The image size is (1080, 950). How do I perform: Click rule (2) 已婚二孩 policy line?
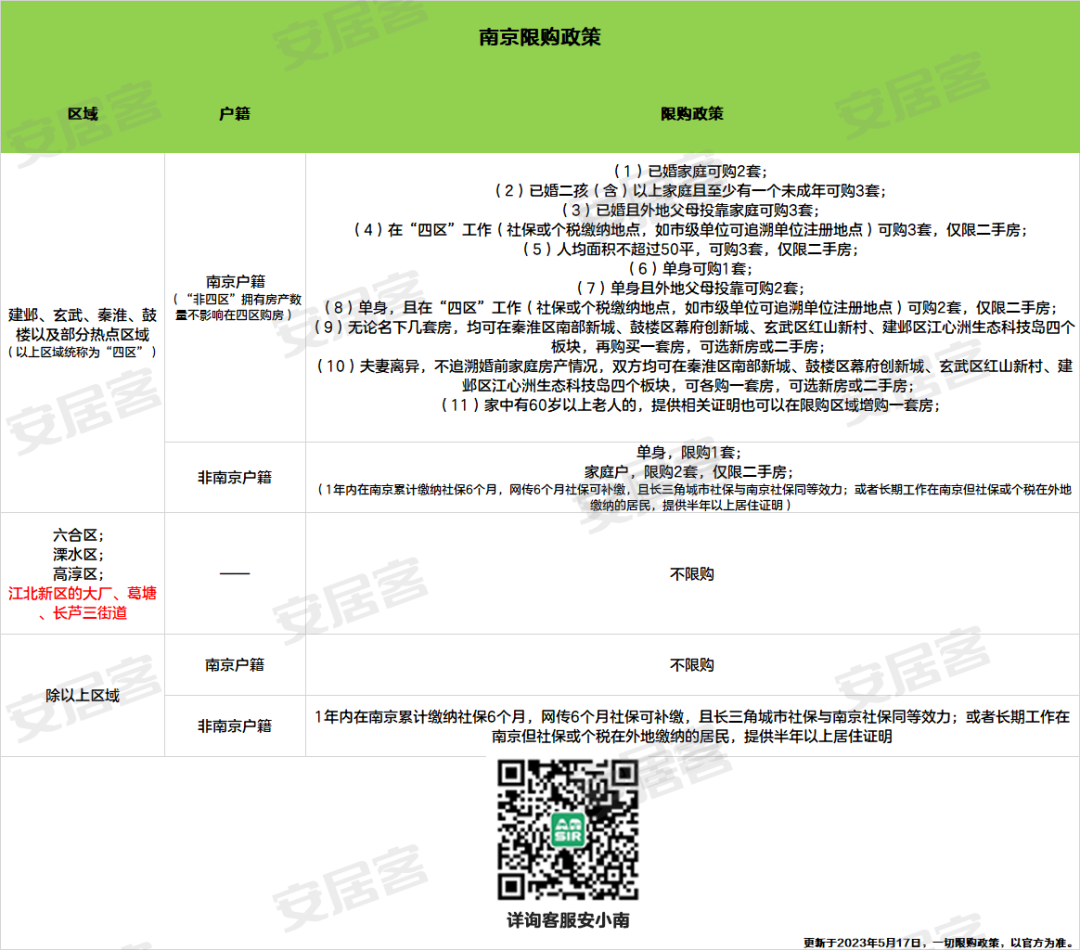pos(691,191)
